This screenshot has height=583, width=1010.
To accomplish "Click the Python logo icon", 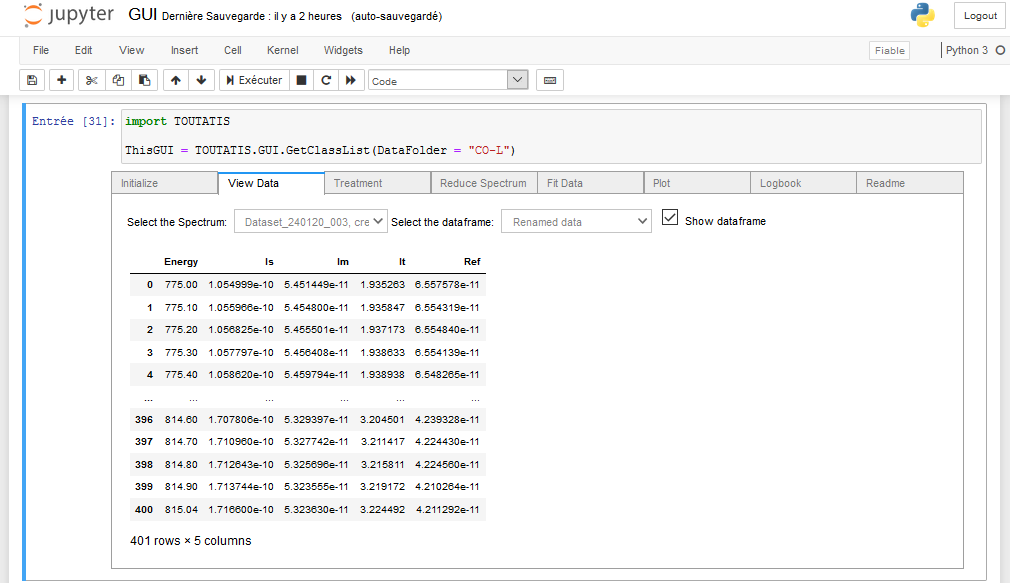I will [922, 15].
